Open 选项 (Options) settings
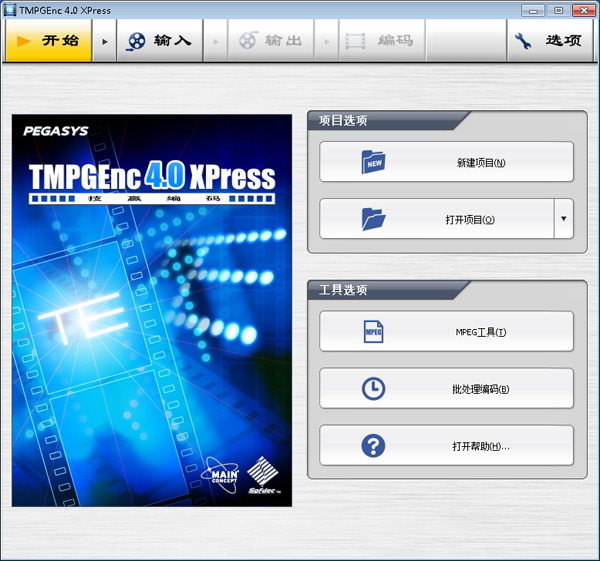This screenshot has width=600, height=561. [x=550, y=41]
